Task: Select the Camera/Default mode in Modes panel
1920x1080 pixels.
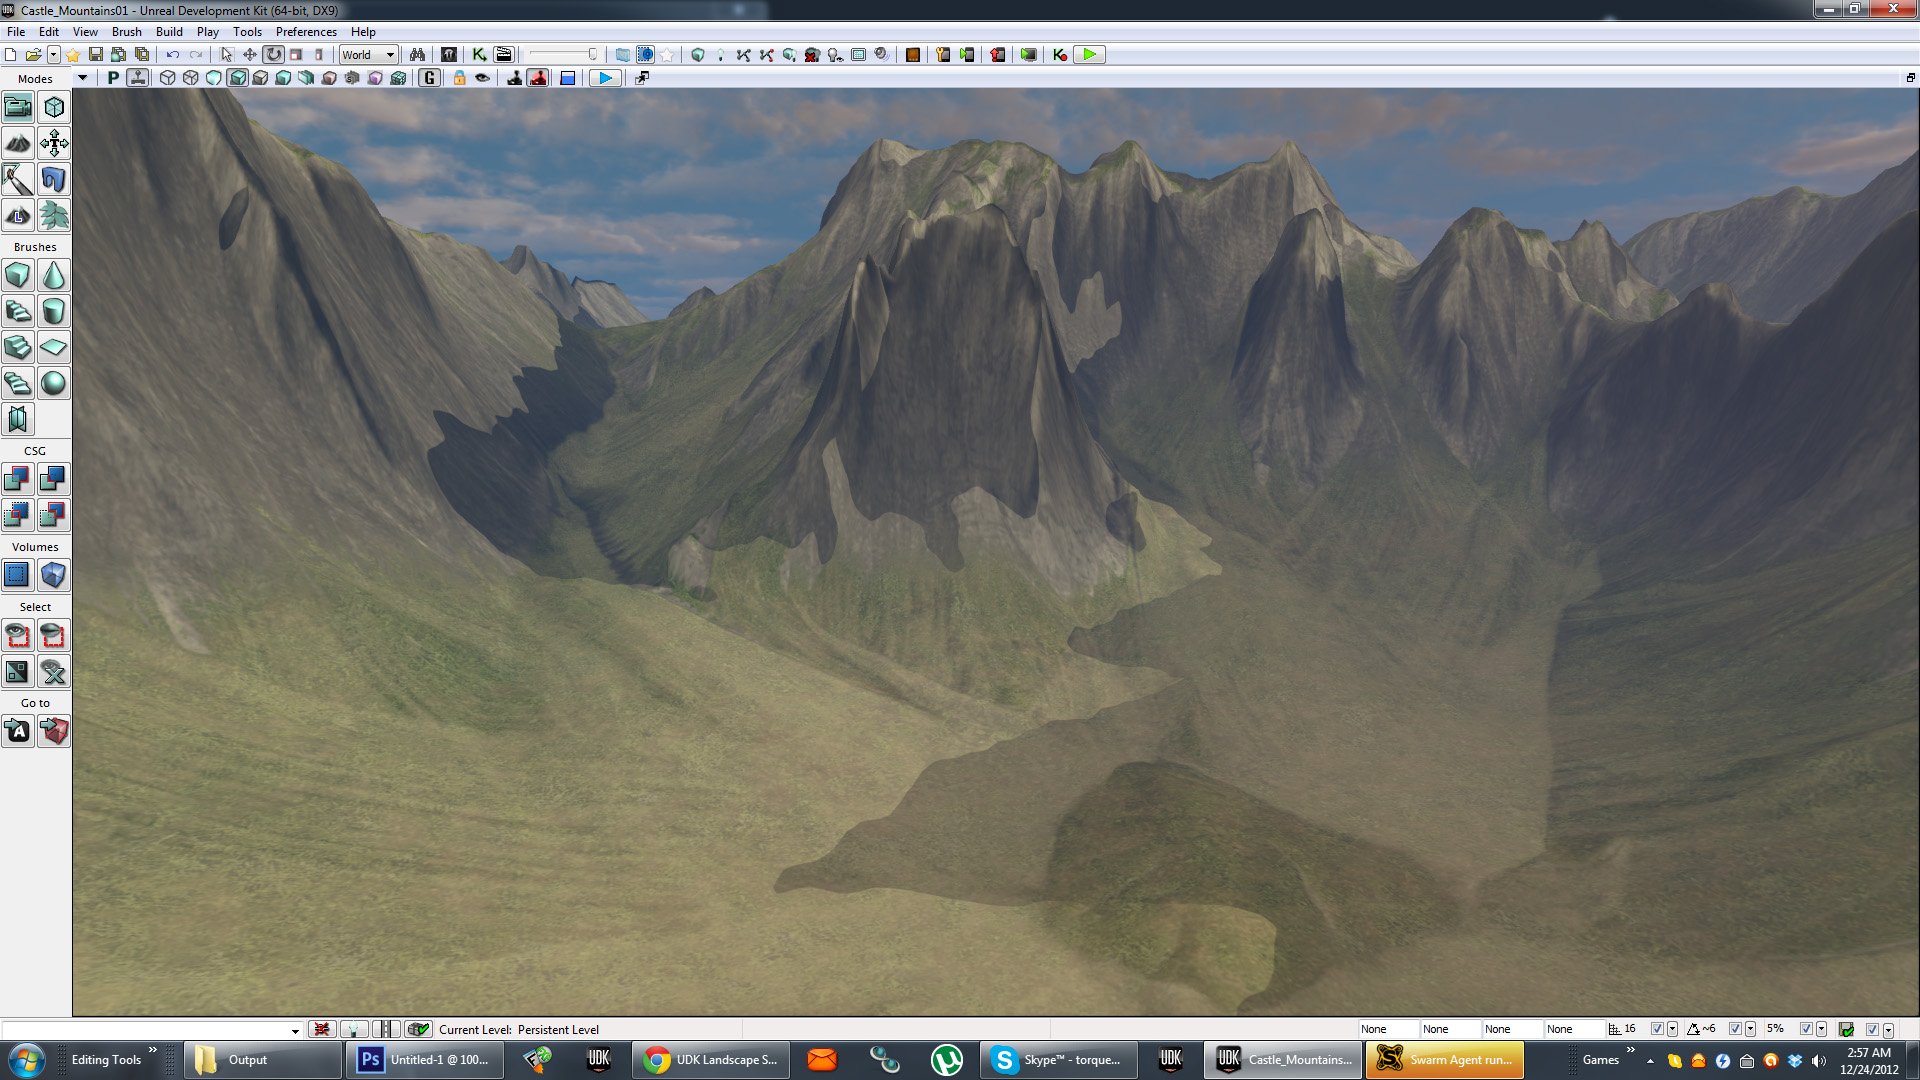Action: pos(18,107)
